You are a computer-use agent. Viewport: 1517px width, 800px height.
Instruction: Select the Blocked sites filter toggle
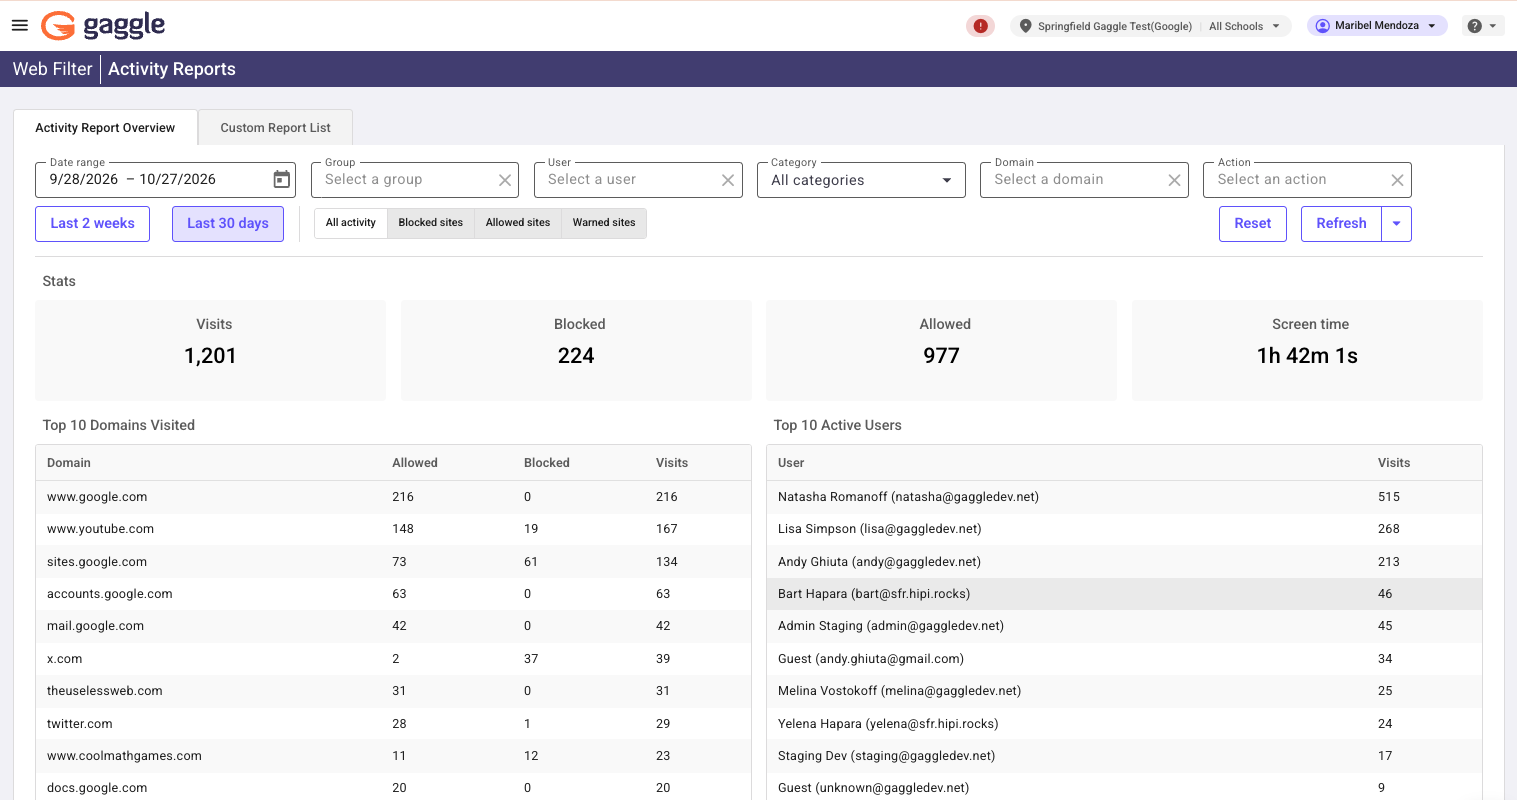pyautogui.click(x=431, y=223)
